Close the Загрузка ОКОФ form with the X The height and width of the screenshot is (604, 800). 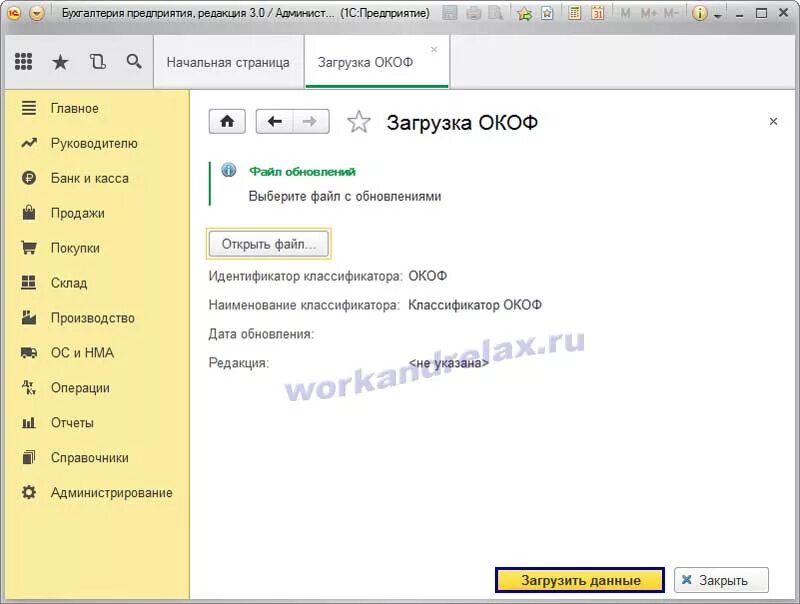(x=773, y=121)
